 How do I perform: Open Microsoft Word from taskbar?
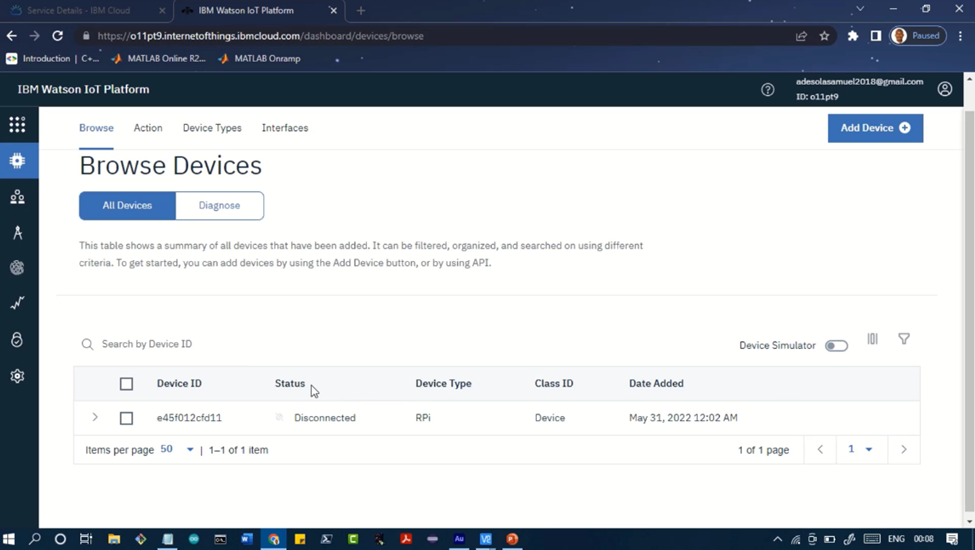click(x=247, y=539)
